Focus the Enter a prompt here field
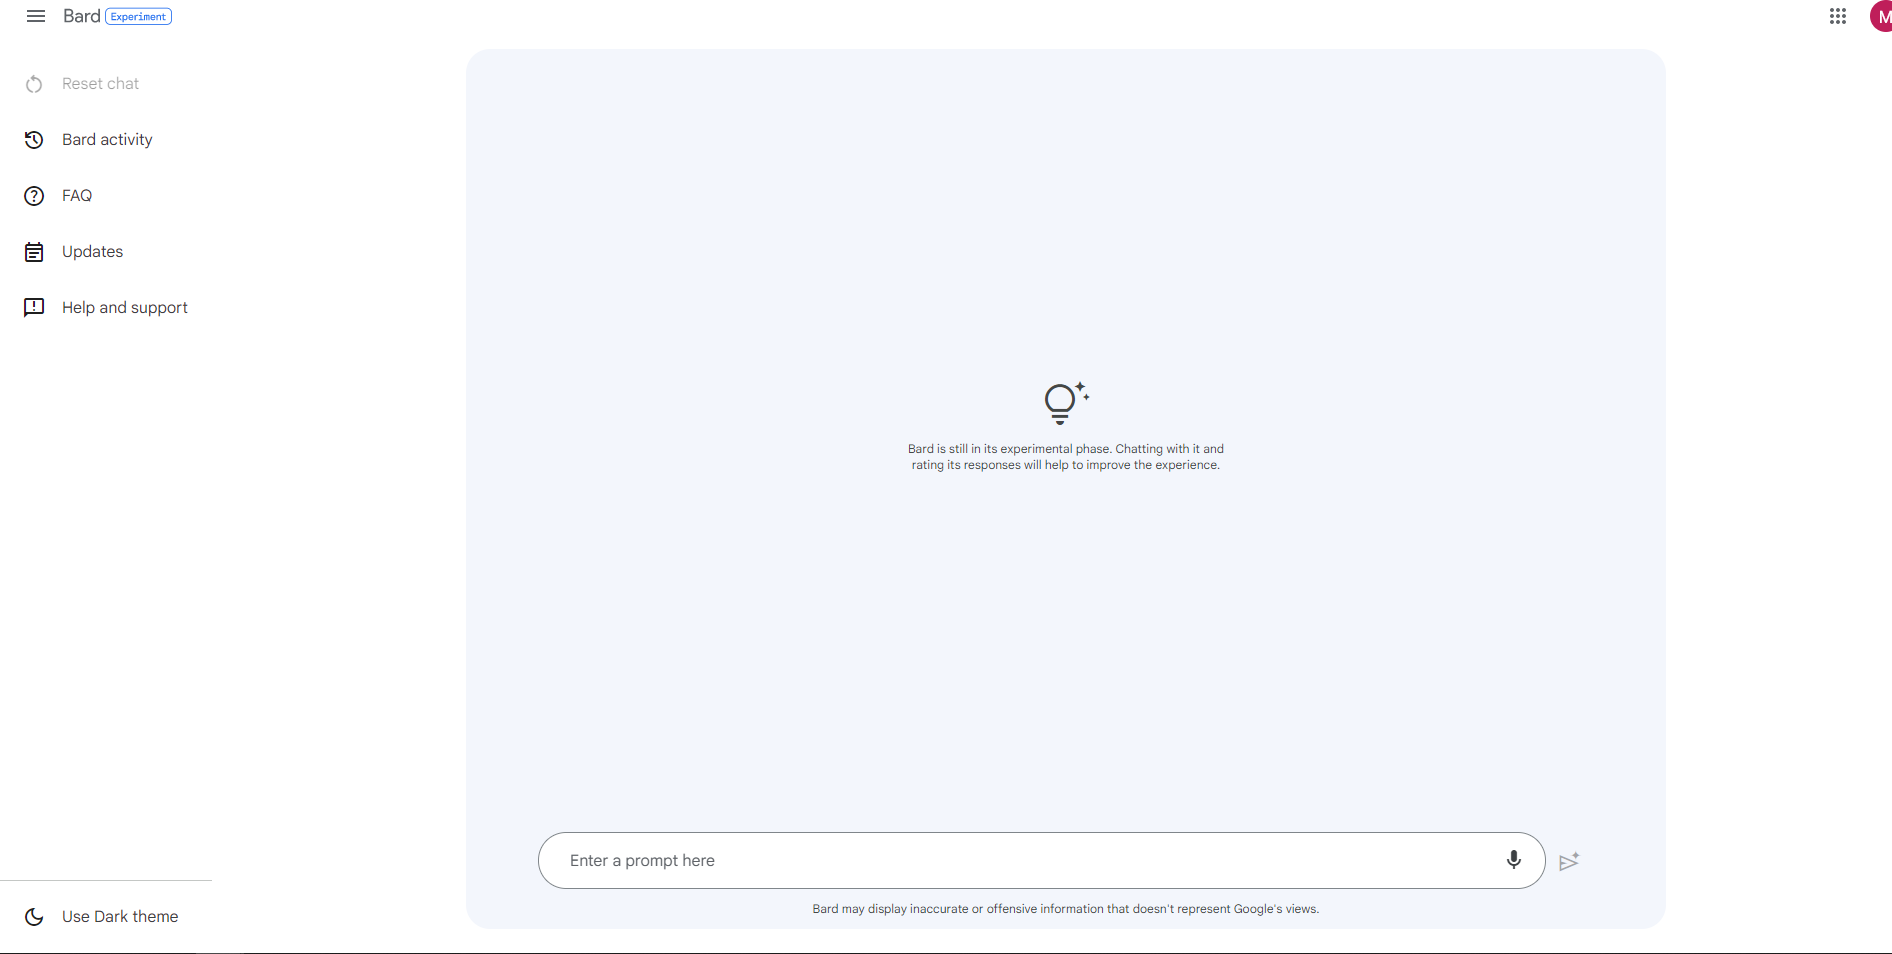This screenshot has width=1892, height=954. click(1041, 861)
